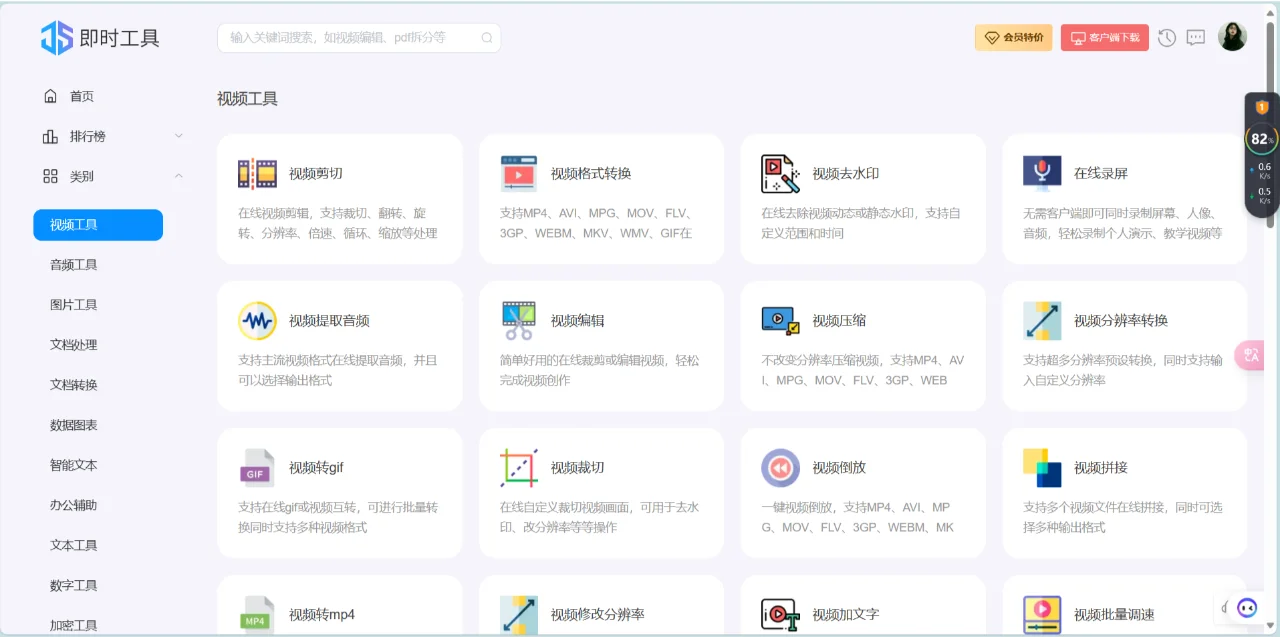The height and width of the screenshot is (637, 1280).
Task: Open the 文档转换 category
Action: point(74,385)
